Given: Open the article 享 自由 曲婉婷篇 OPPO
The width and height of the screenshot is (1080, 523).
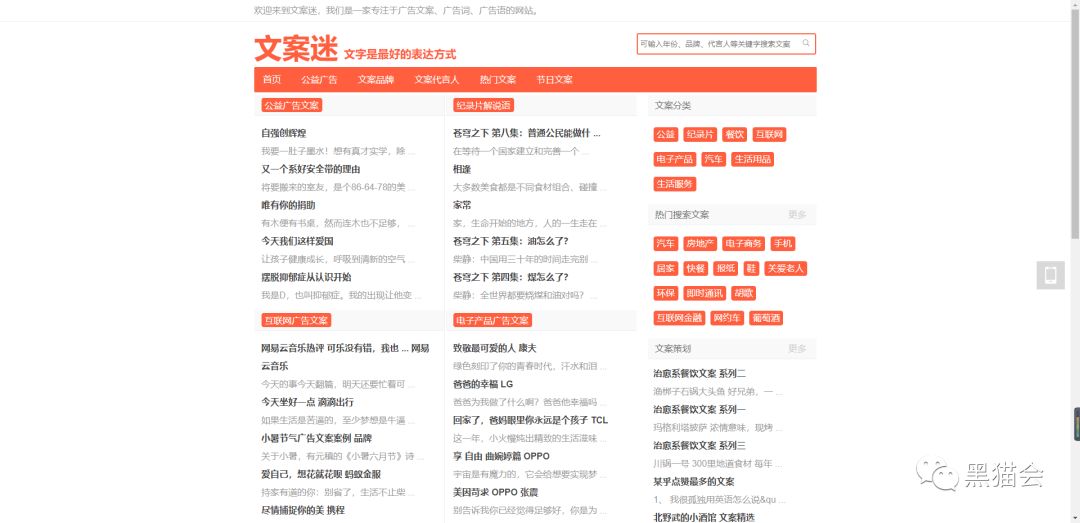Looking at the screenshot, I should click(x=501, y=456).
